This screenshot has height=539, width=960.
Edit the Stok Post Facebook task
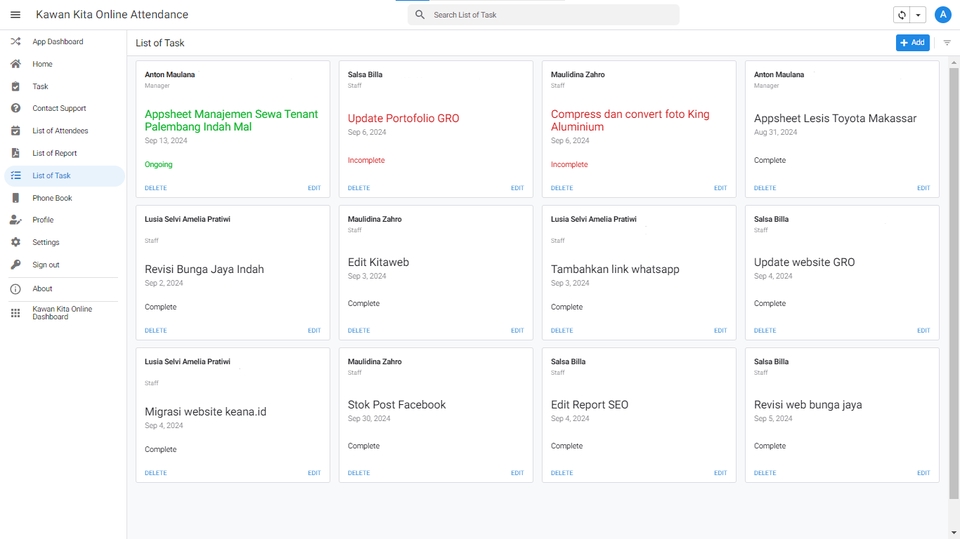click(517, 473)
